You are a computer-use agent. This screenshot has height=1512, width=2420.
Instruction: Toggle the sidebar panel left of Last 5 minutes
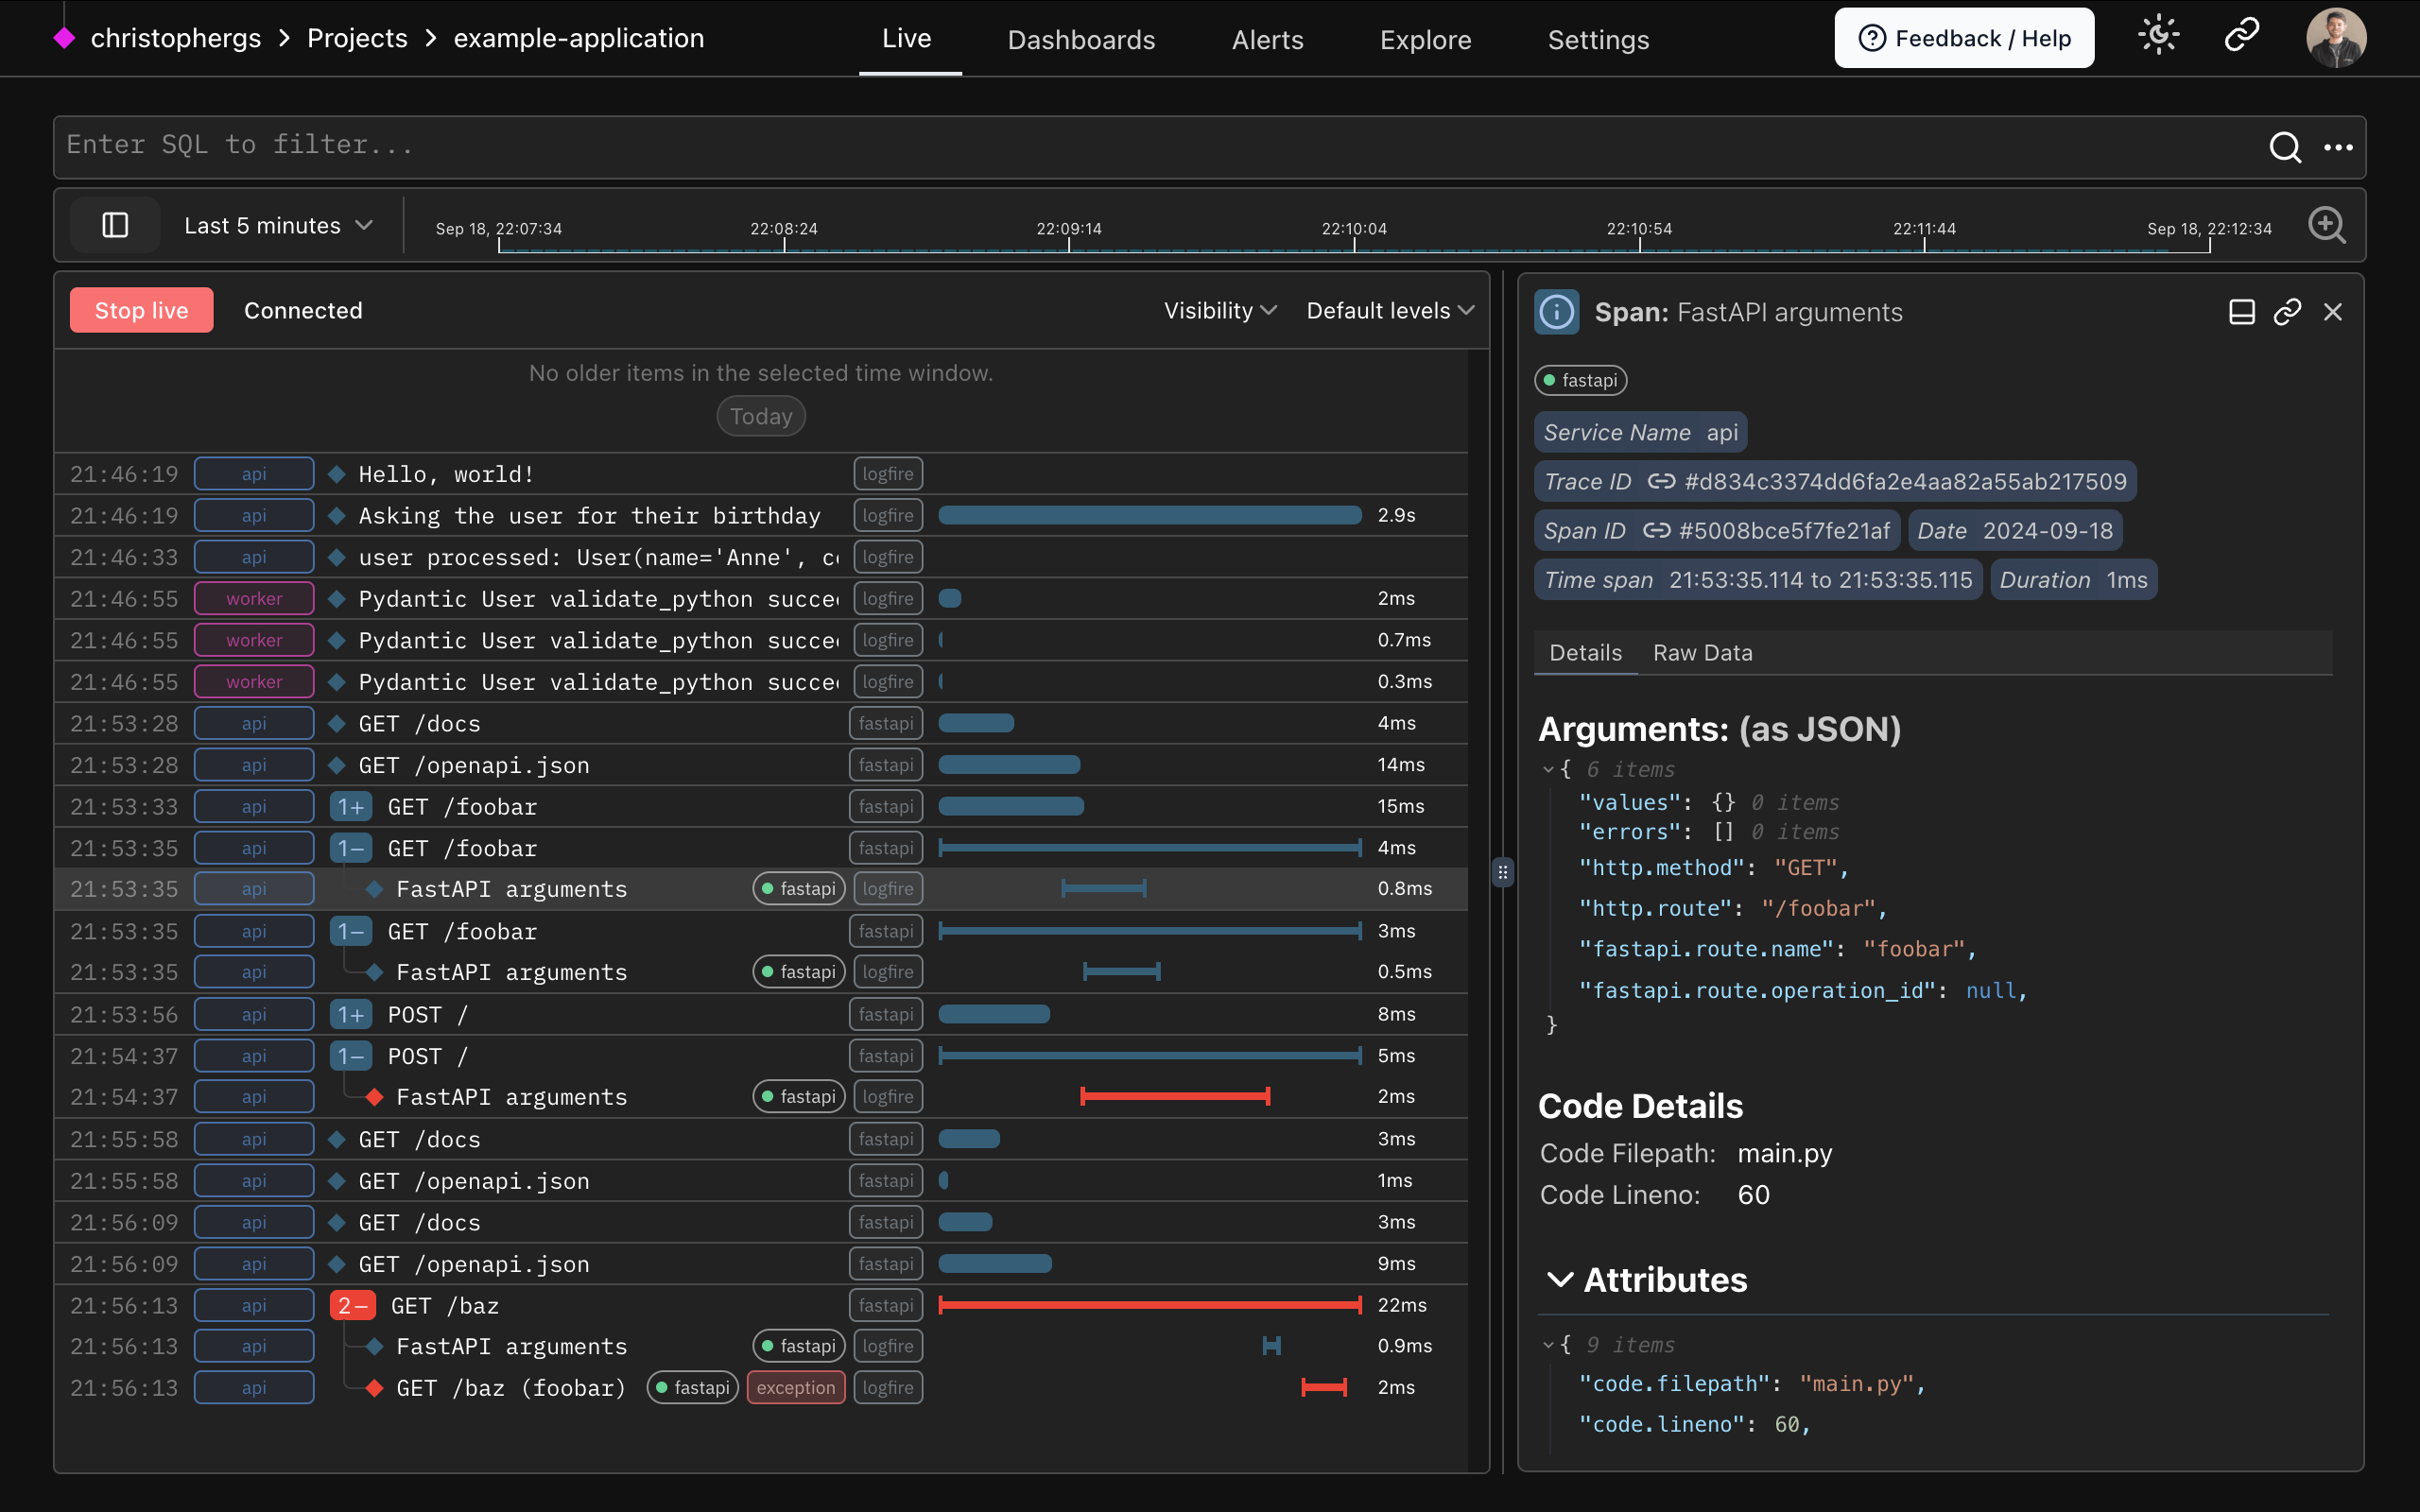[114, 225]
